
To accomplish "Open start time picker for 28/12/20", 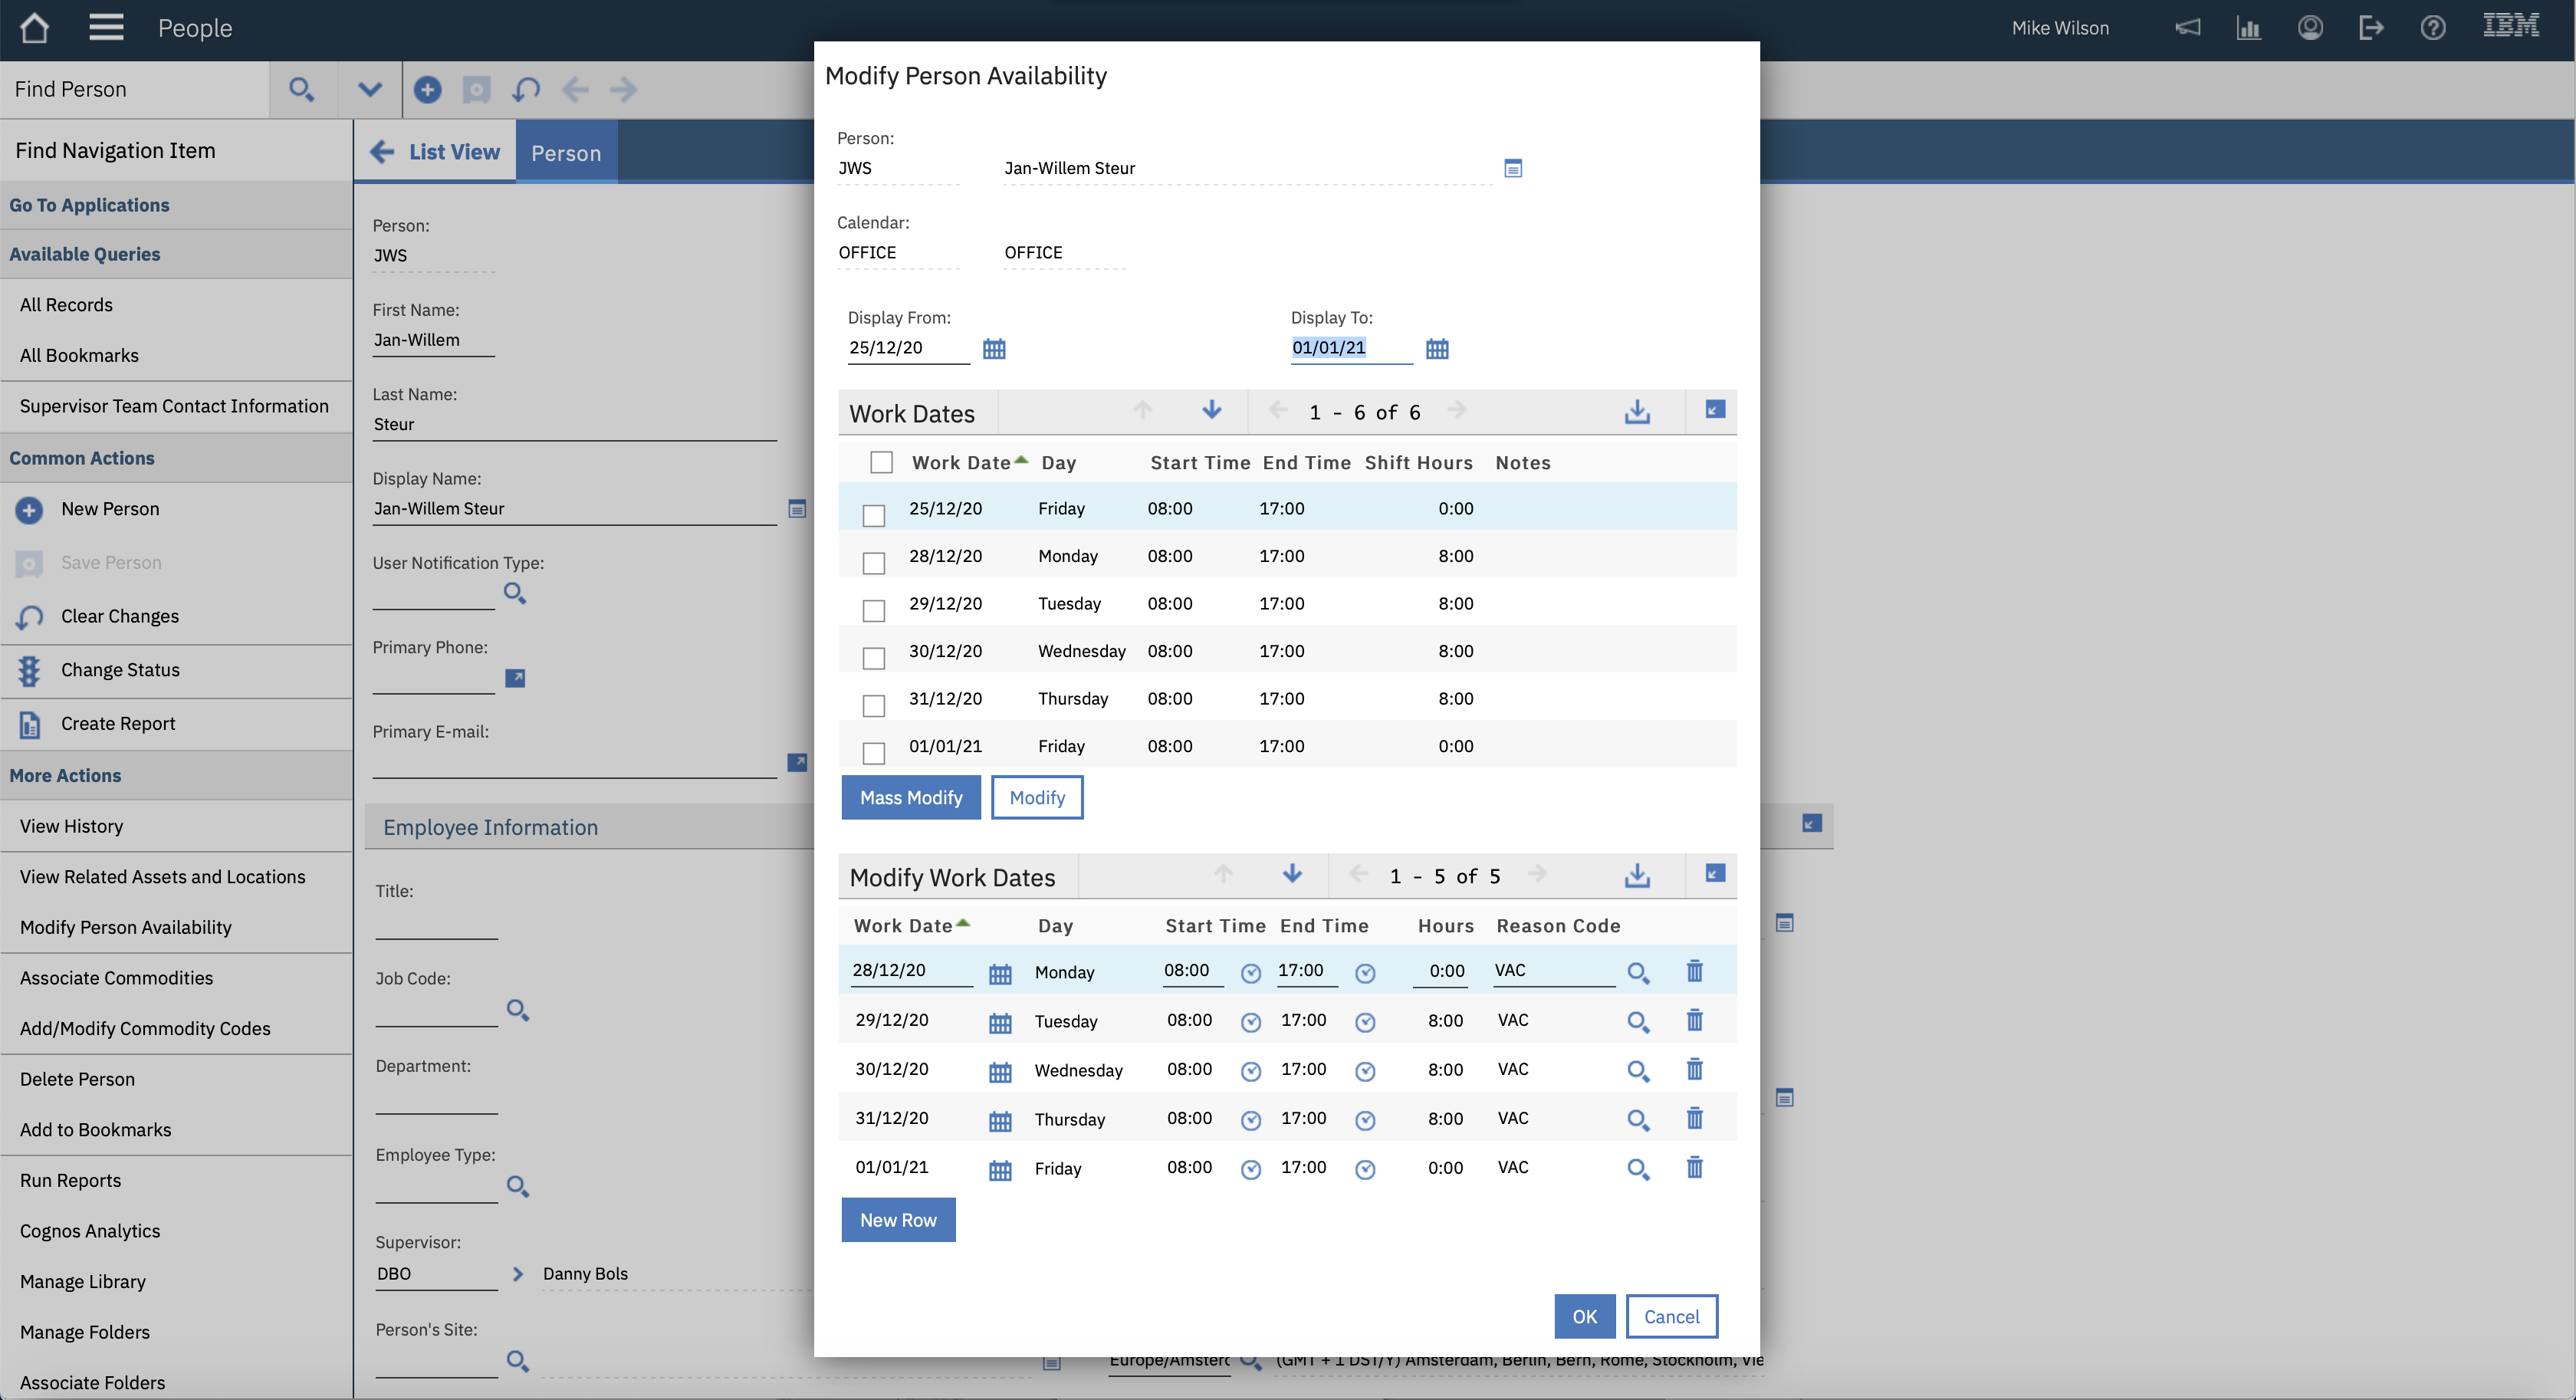I will (x=1250, y=973).
